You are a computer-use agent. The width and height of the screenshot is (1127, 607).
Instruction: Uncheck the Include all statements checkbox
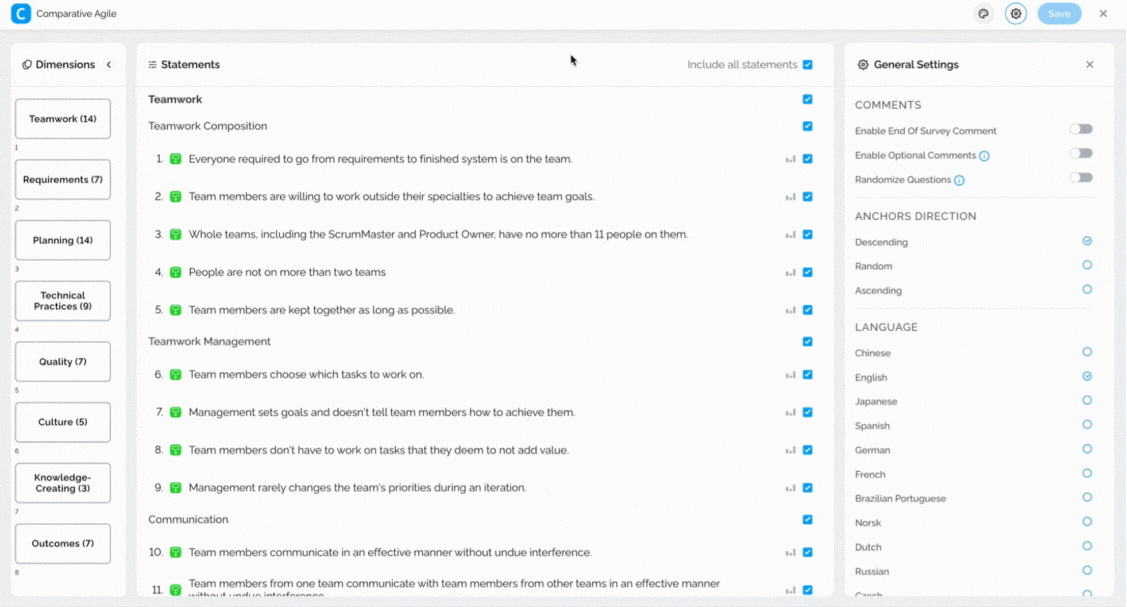pyautogui.click(x=807, y=65)
